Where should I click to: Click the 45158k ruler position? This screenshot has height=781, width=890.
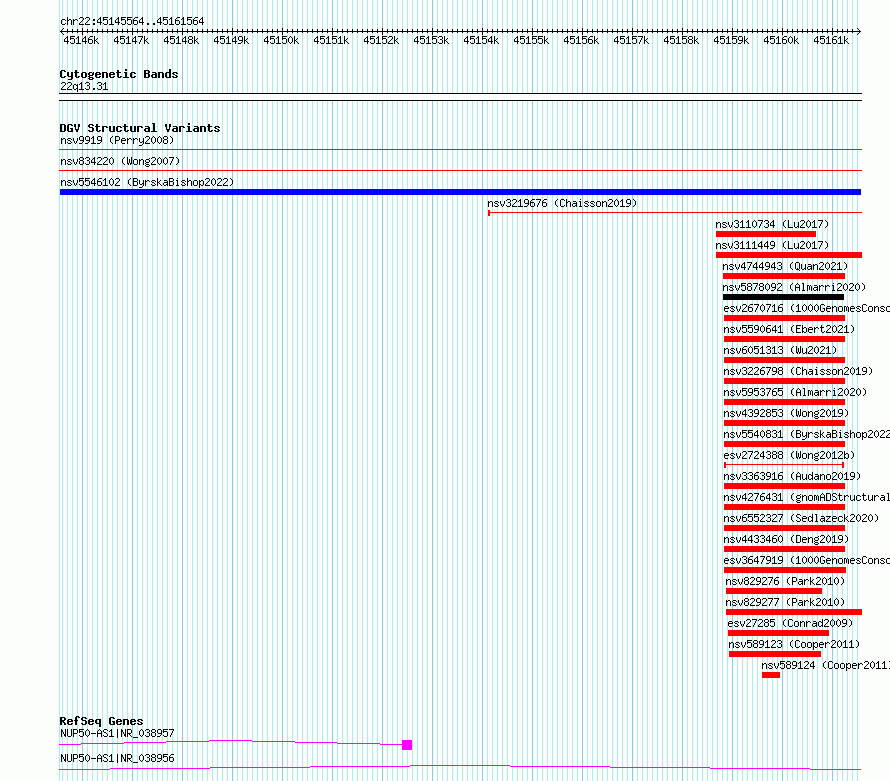click(x=681, y=40)
